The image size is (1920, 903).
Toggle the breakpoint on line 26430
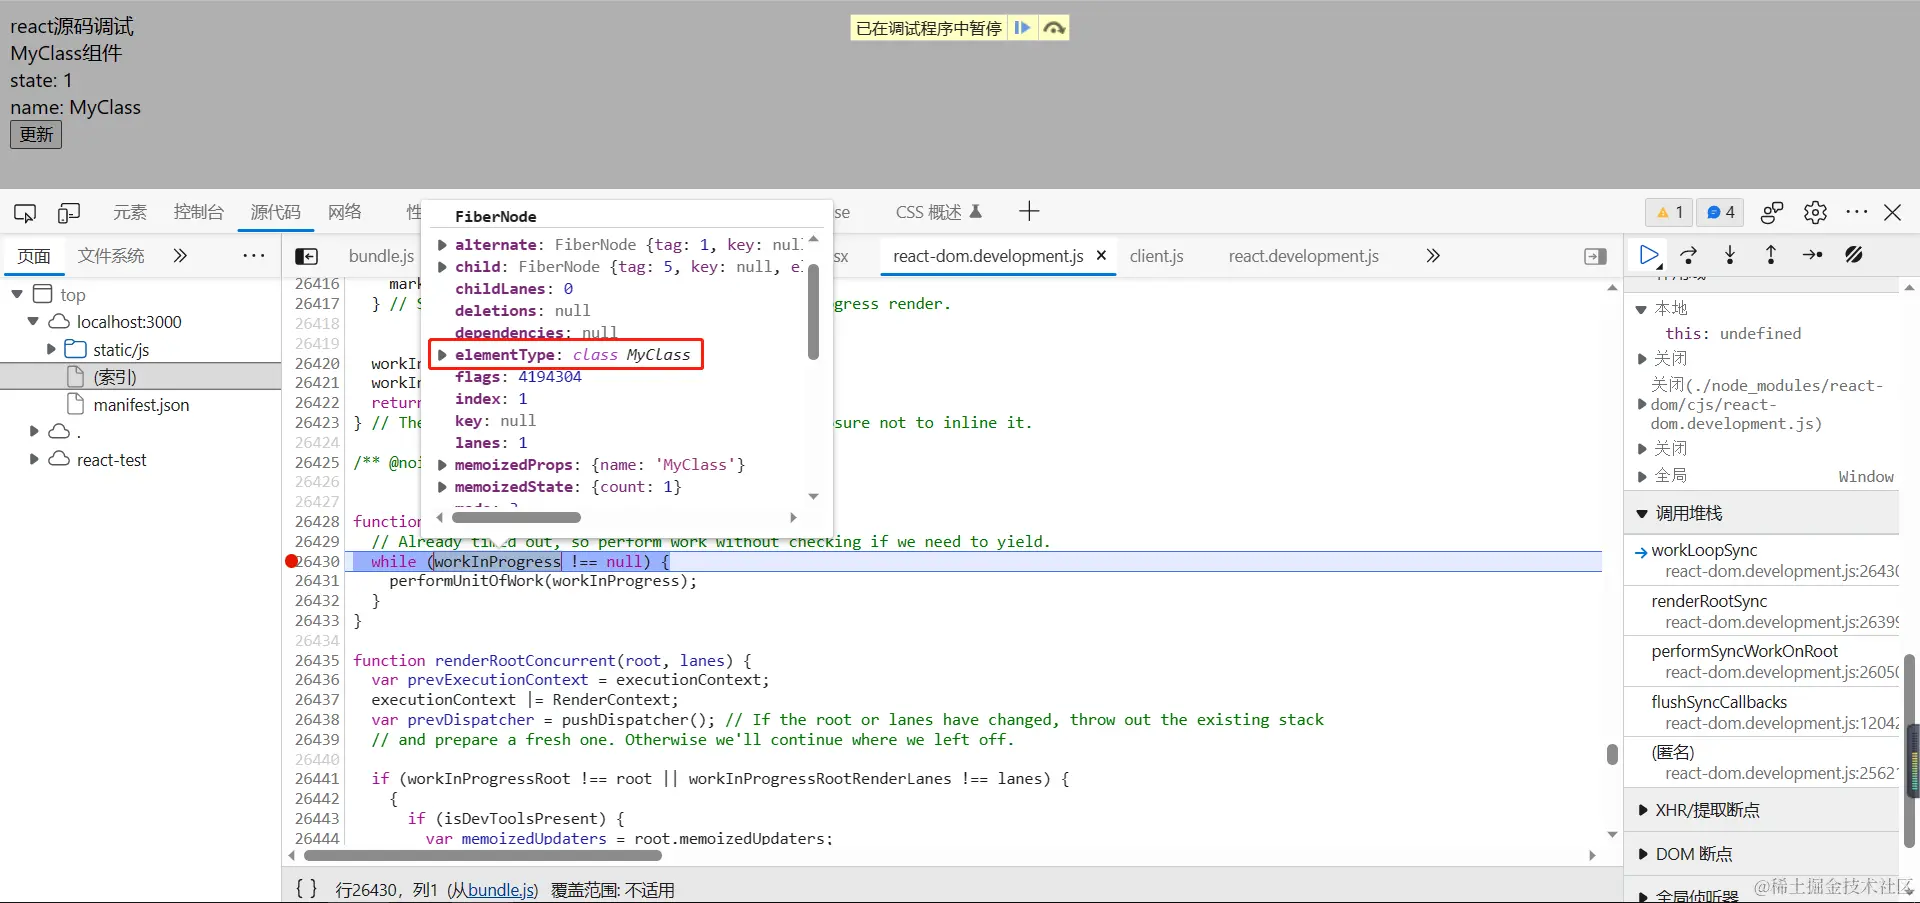point(293,562)
